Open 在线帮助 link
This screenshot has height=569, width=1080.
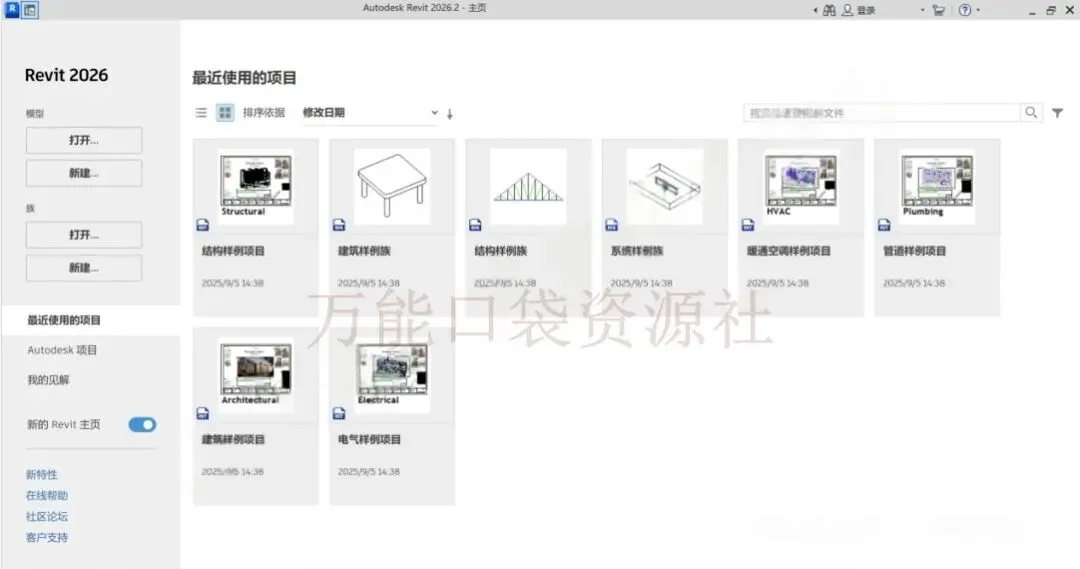(x=47, y=495)
